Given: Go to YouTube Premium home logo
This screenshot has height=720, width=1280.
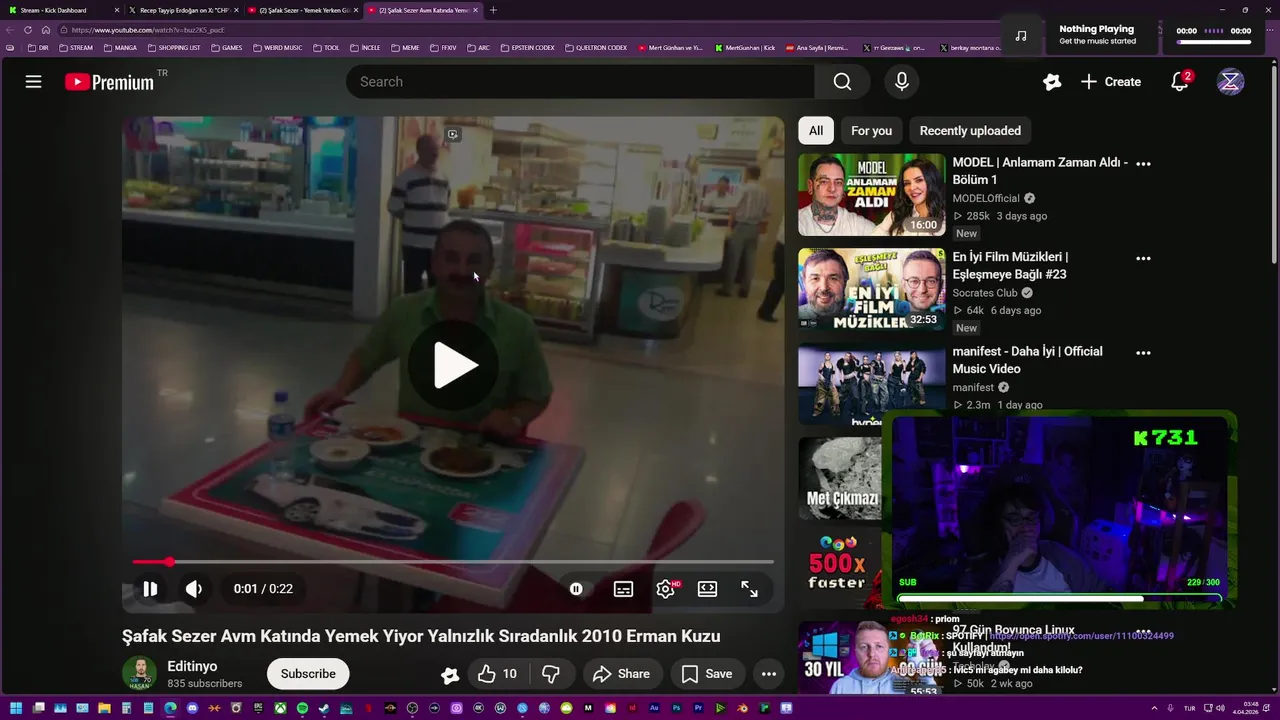Looking at the screenshot, I should pos(110,82).
